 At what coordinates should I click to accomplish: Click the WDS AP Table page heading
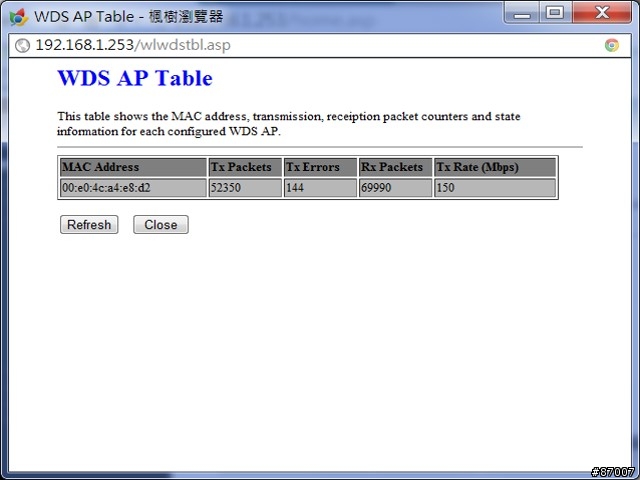(x=135, y=78)
